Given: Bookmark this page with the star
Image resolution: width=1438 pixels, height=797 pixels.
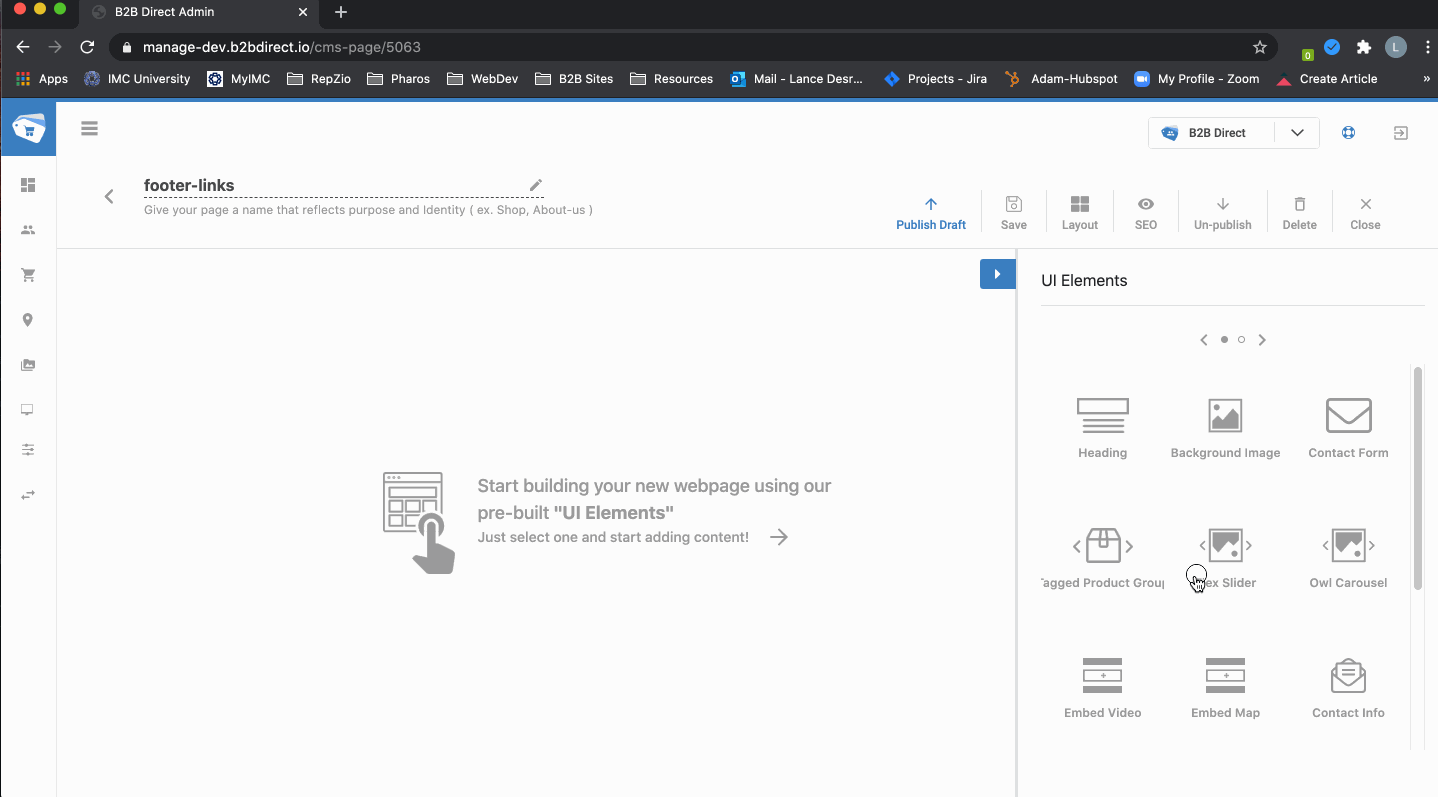Looking at the screenshot, I should point(1260,47).
